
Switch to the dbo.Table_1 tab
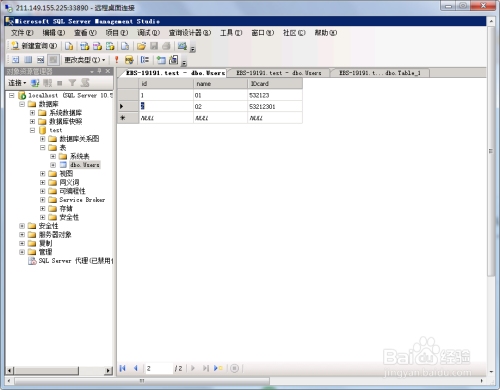pyautogui.click(x=380, y=73)
